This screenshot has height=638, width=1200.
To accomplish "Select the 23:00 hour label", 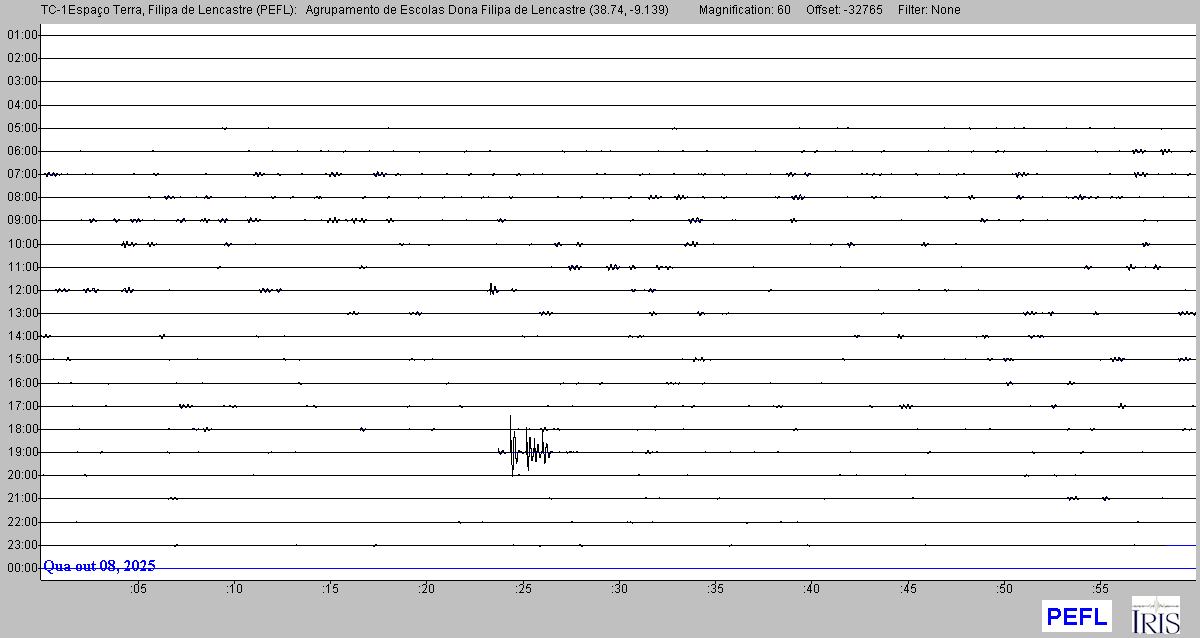I will click(21, 545).
